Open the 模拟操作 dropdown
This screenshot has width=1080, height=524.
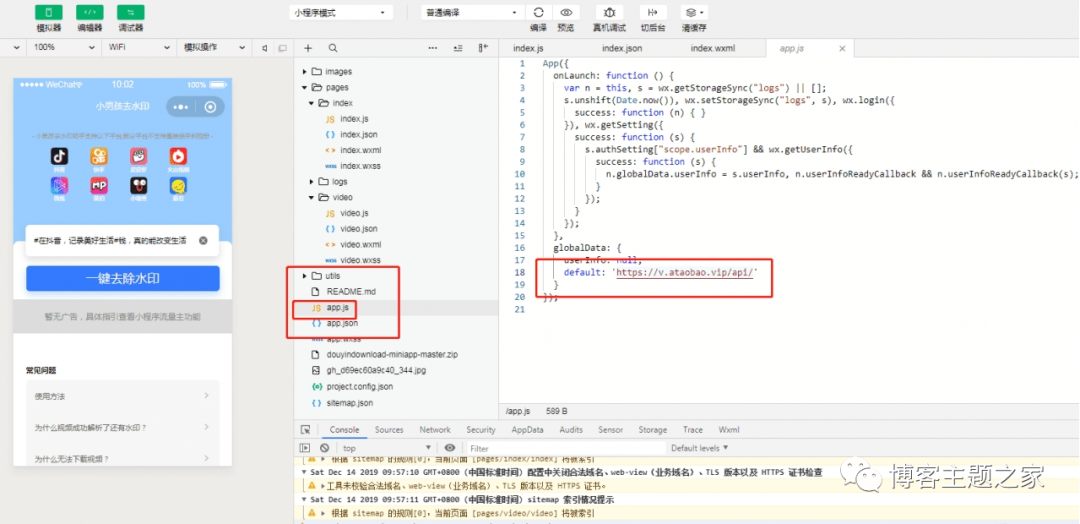click(x=214, y=48)
